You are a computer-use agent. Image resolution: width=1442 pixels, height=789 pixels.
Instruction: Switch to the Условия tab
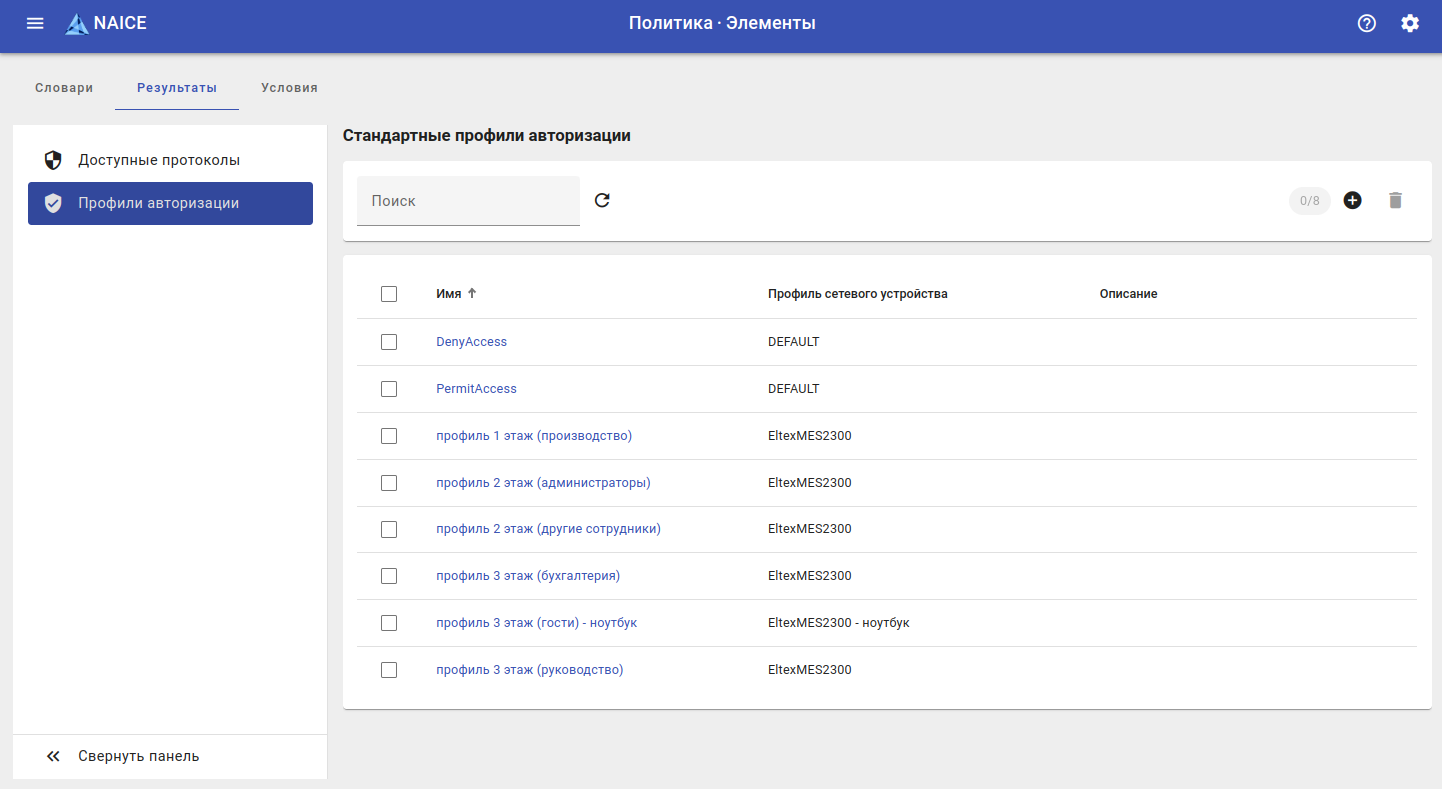(289, 88)
